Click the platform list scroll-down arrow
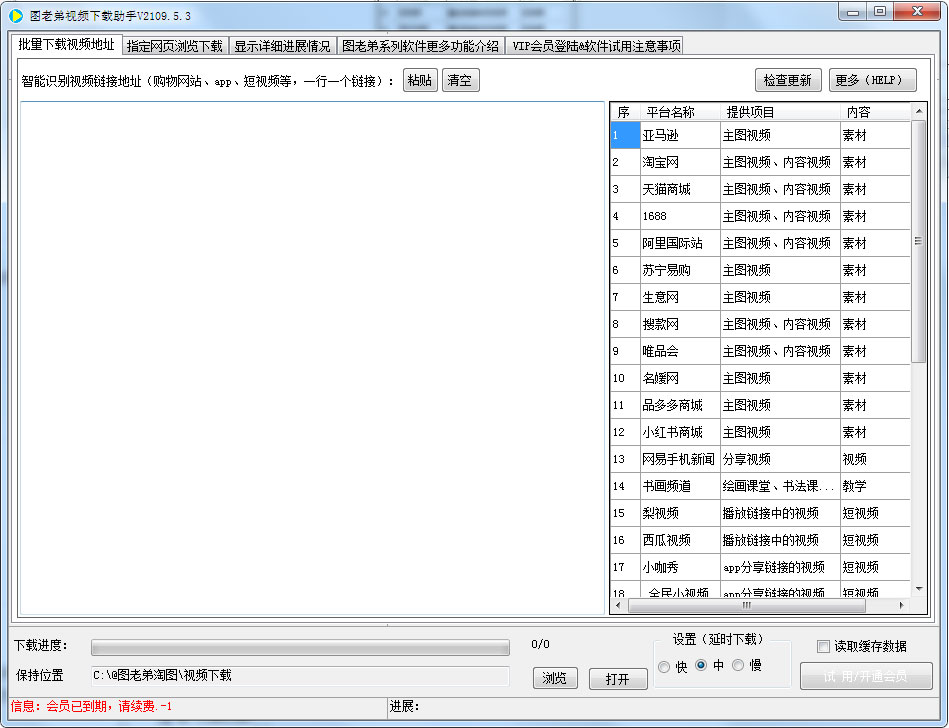Image resolution: width=949 pixels, height=728 pixels. pos(919,589)
